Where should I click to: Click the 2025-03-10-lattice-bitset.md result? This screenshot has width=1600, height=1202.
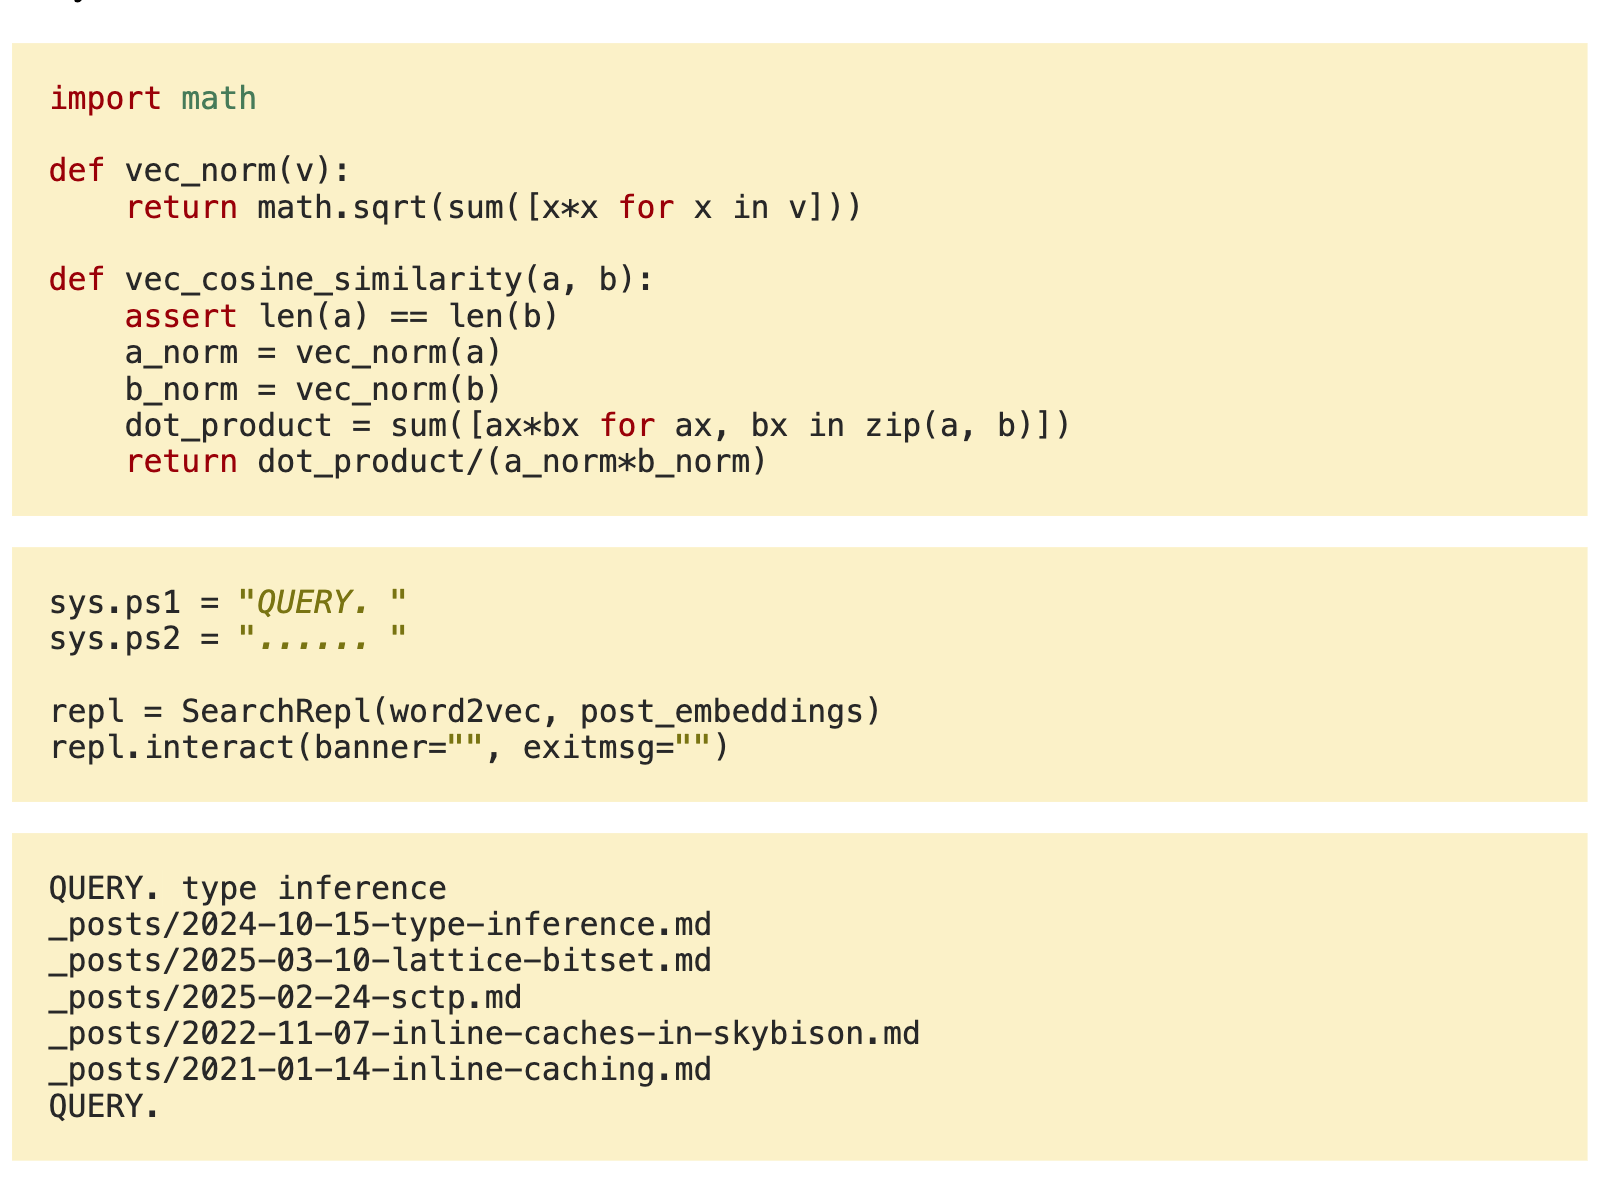click(380, 961)
